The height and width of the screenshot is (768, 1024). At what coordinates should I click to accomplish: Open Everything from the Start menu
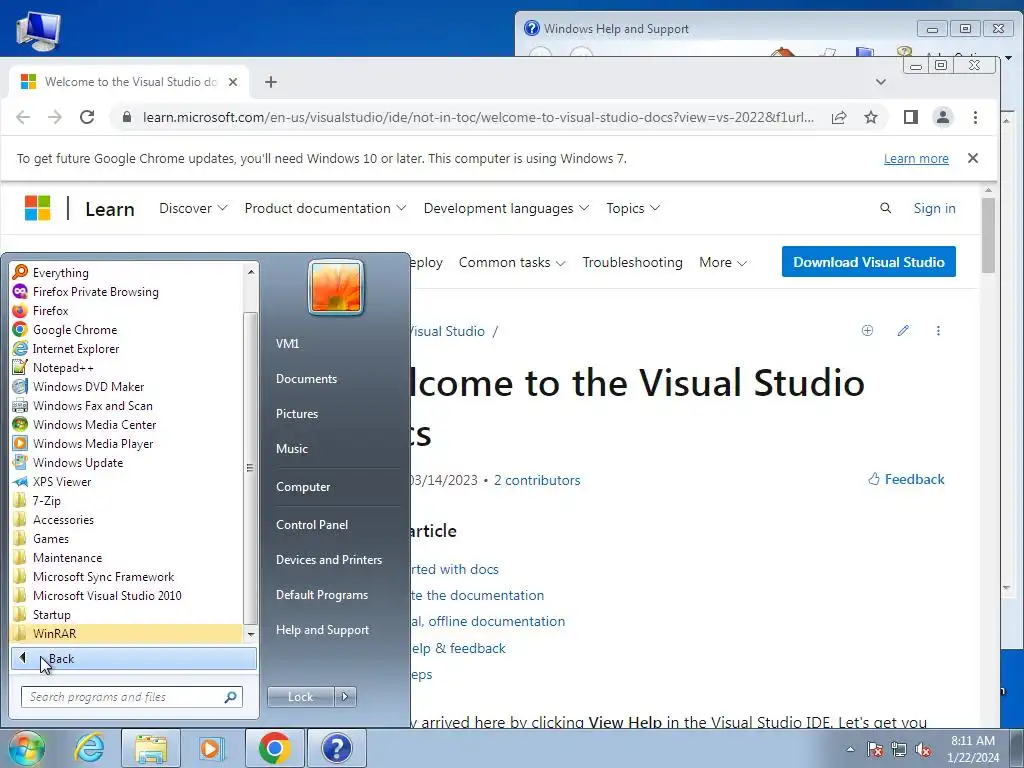[x=127, y=272]
